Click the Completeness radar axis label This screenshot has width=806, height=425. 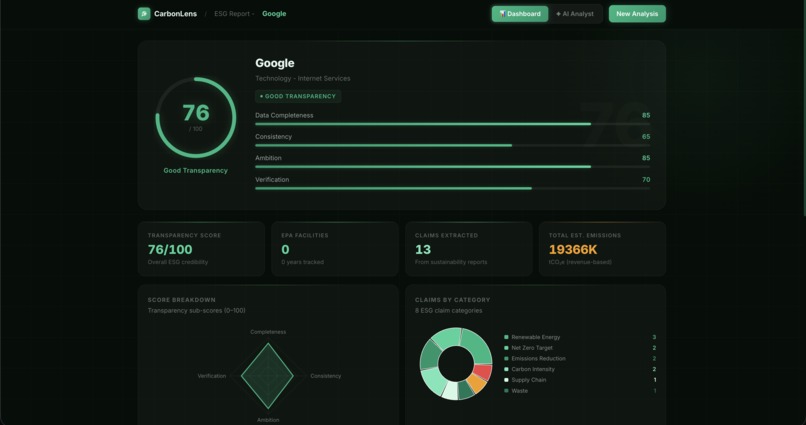tap(268, 332)
